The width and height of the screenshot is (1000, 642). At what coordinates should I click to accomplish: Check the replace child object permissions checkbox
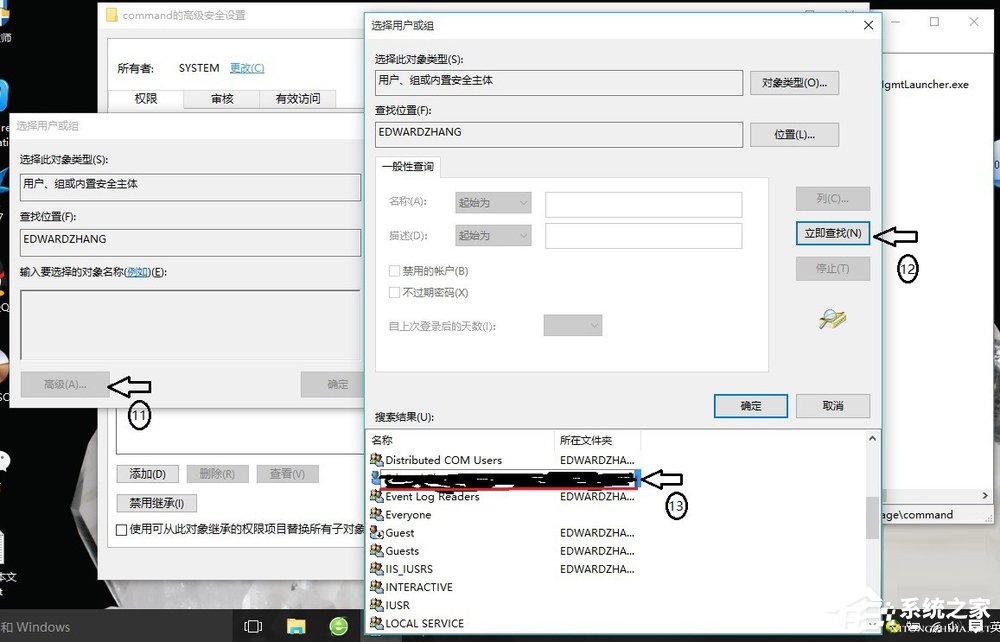(121, 529)
